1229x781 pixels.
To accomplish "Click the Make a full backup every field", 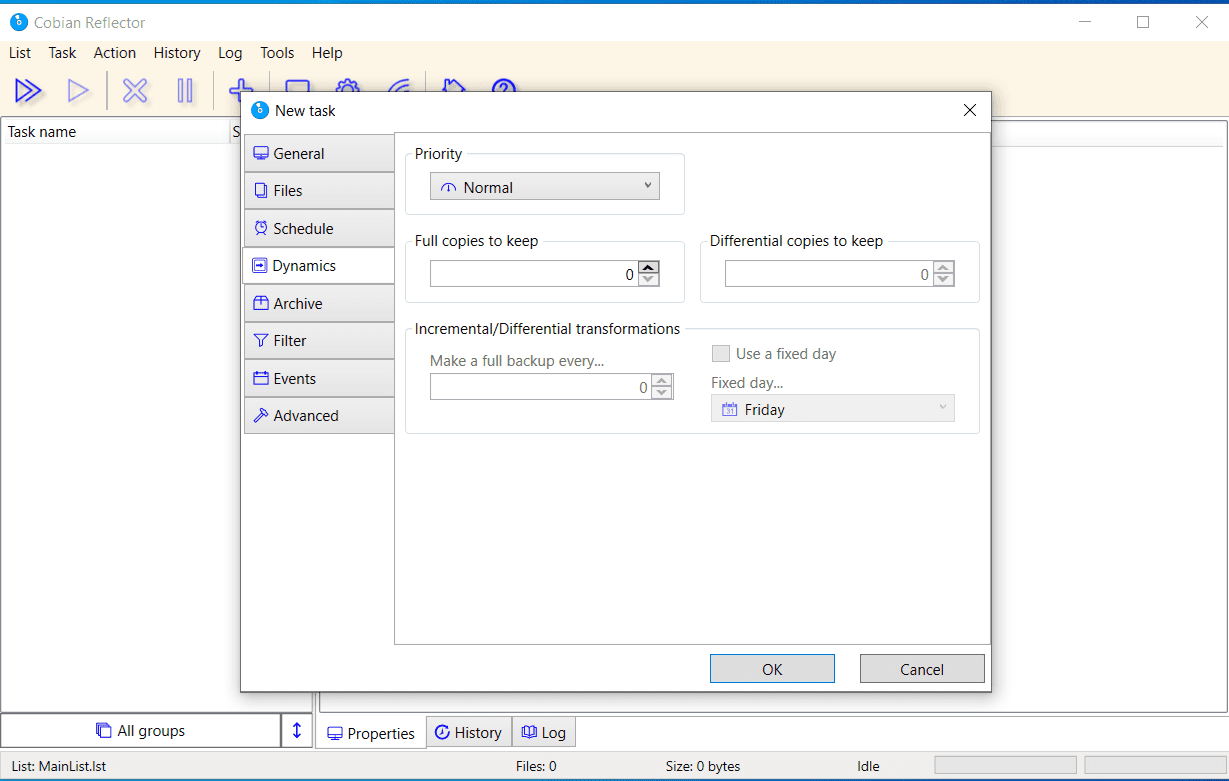I will (541, 387).
